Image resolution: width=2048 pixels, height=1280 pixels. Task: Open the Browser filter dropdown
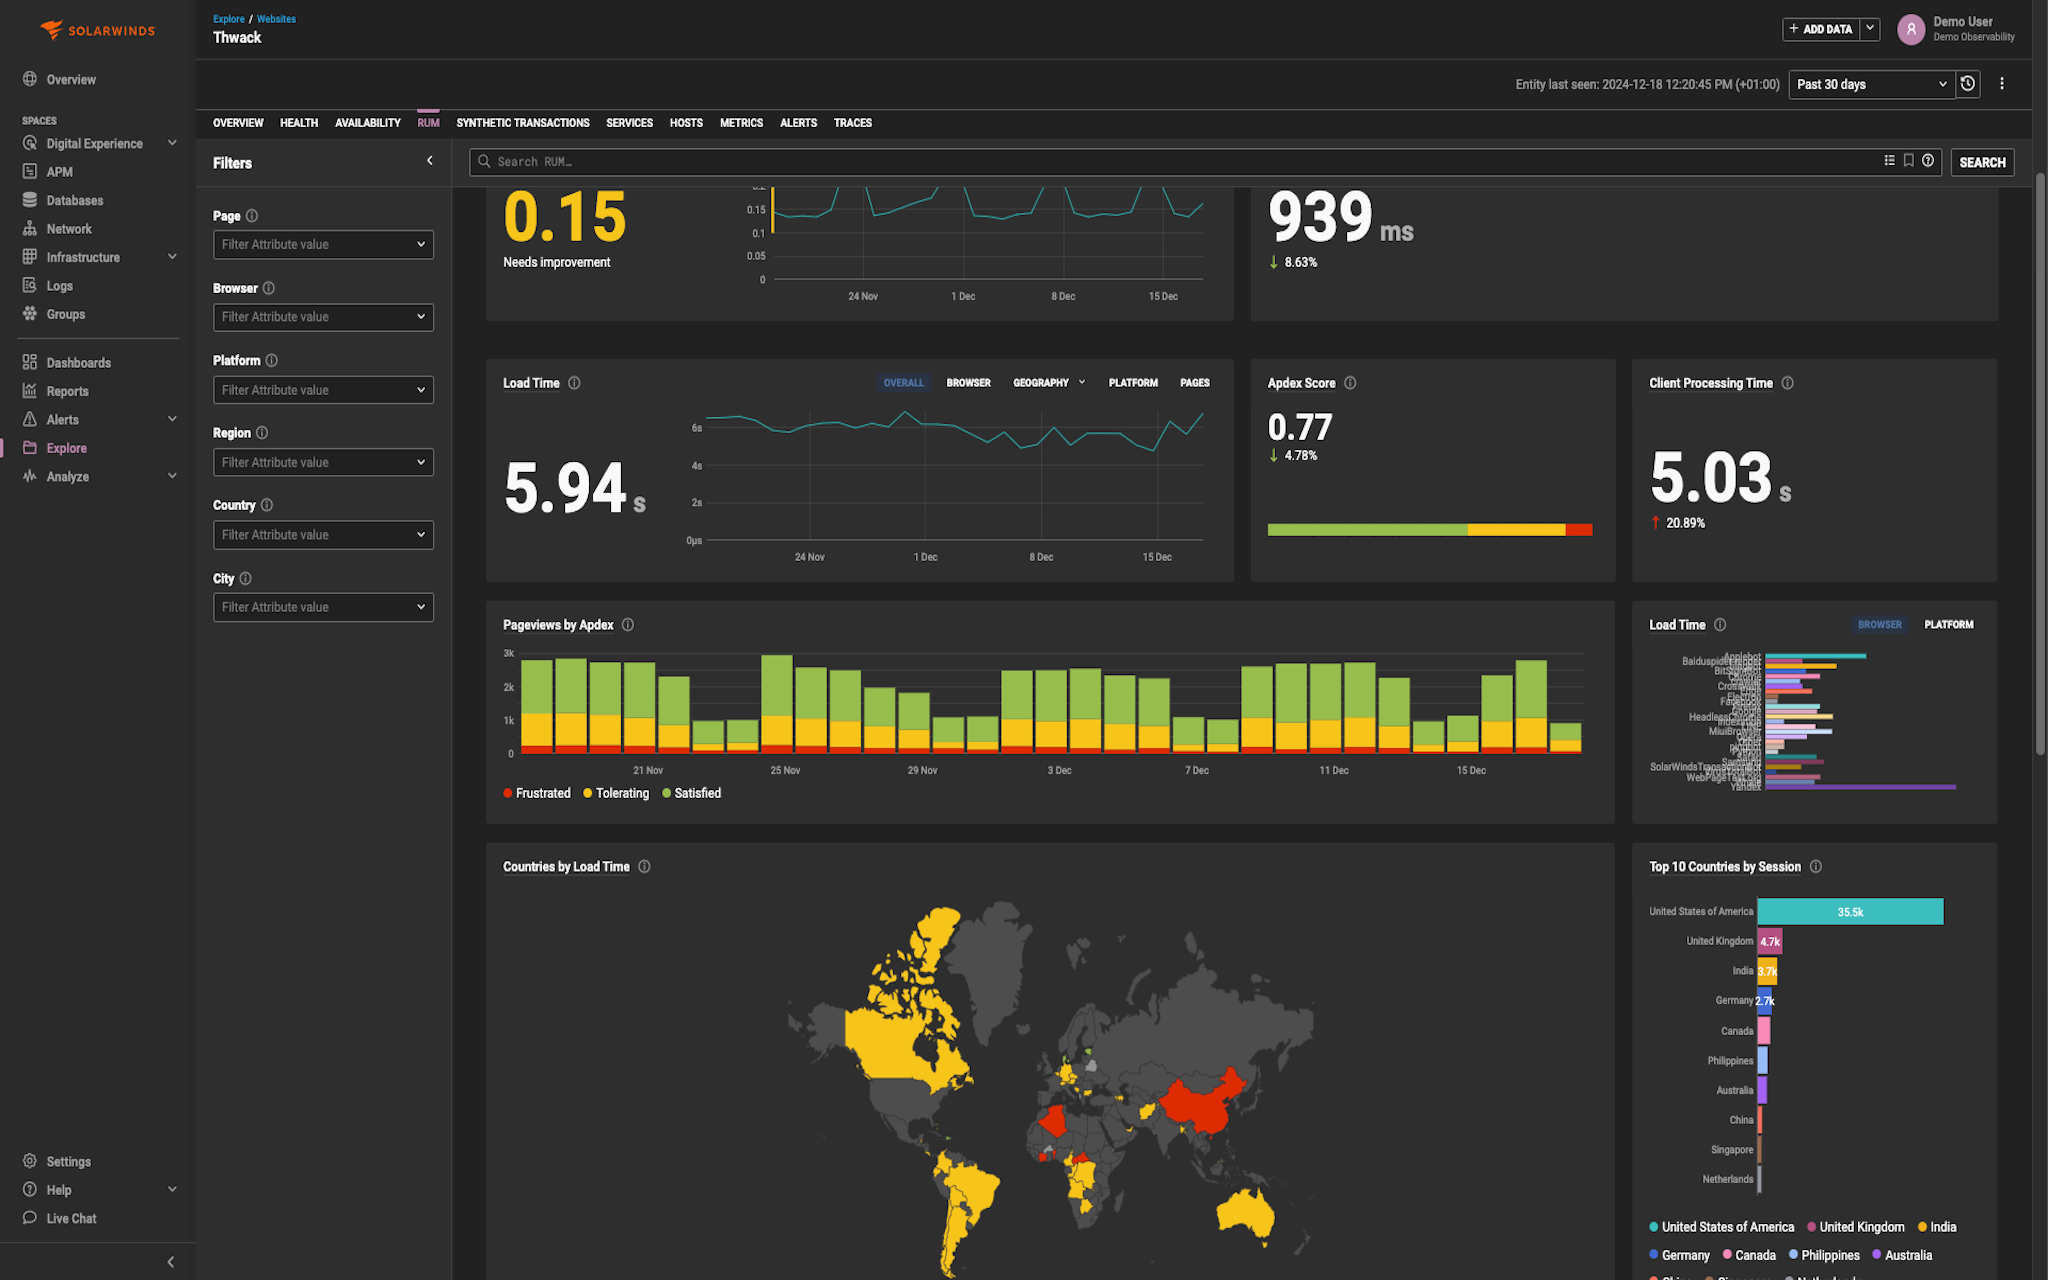click(x=323, y=317)
